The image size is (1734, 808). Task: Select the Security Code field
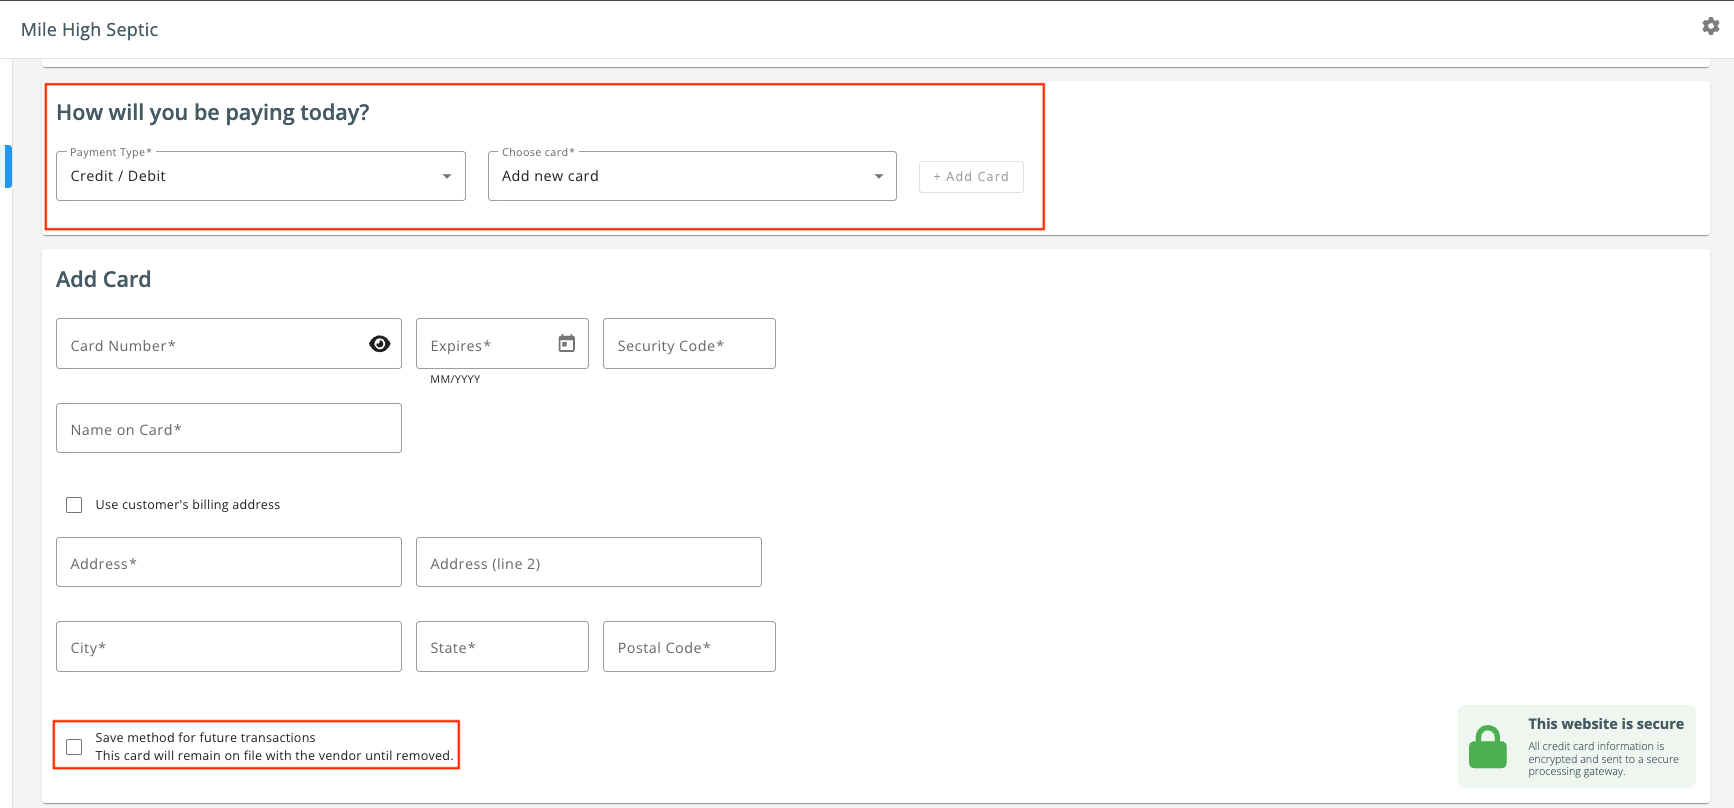click(689, 344)
